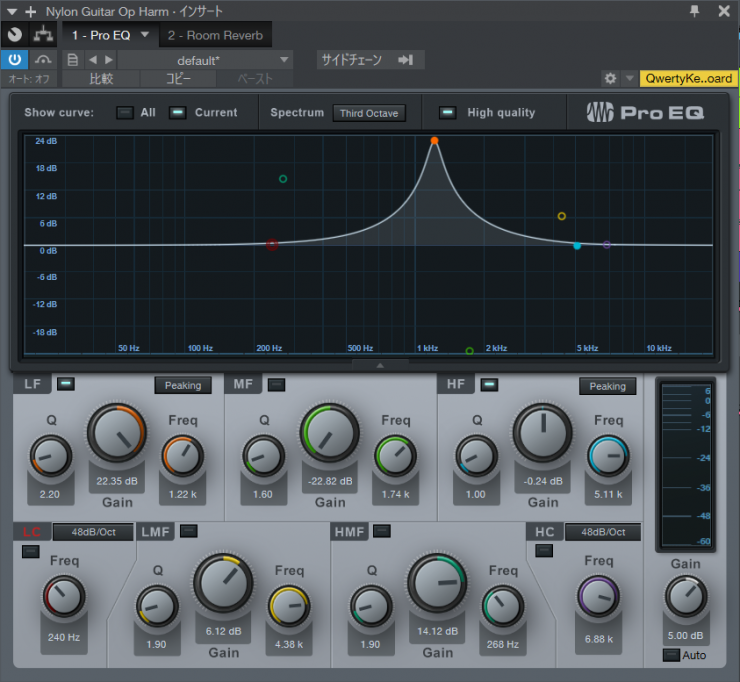
Task: Click the plus icon to add an insert
Action: 30,11
